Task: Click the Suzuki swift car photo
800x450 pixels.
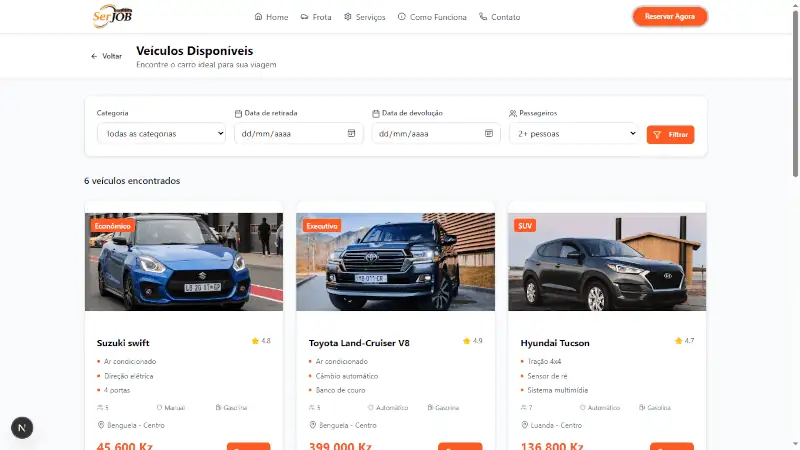Action: pos(184,262)
